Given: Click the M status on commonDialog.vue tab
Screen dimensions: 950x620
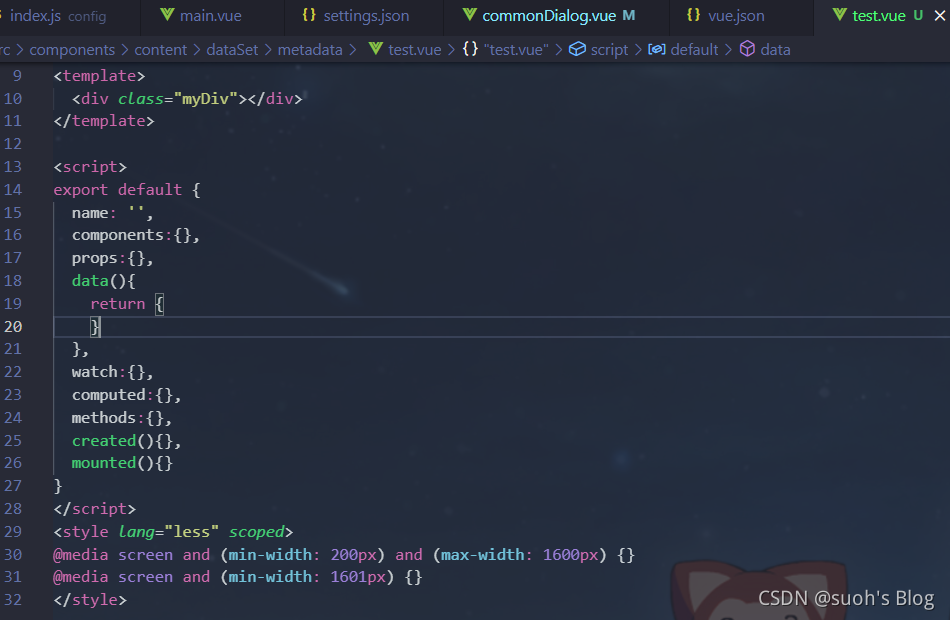Looking at the screenshot, I should pyautogui.click(x=629, y=15).
